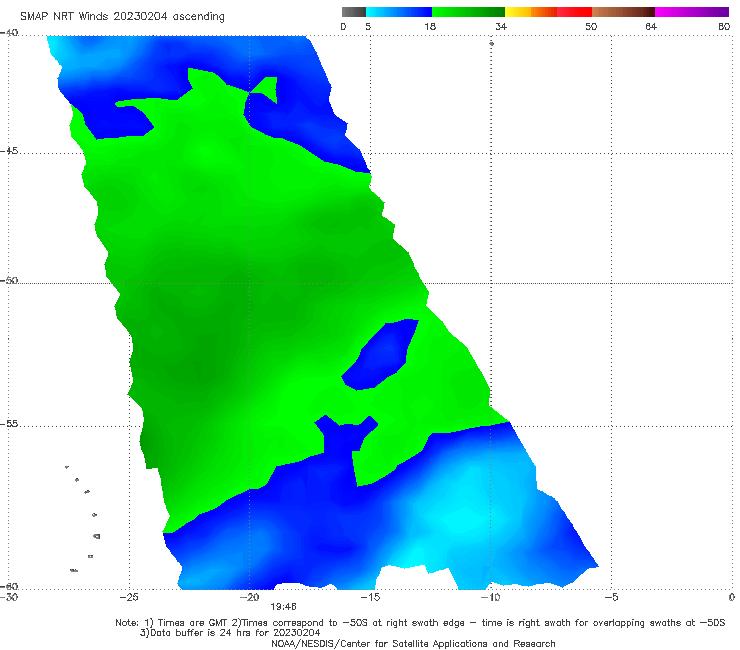Click the color bar scale label "64"
Screen dimensions: 740x650
pos(651,27)
